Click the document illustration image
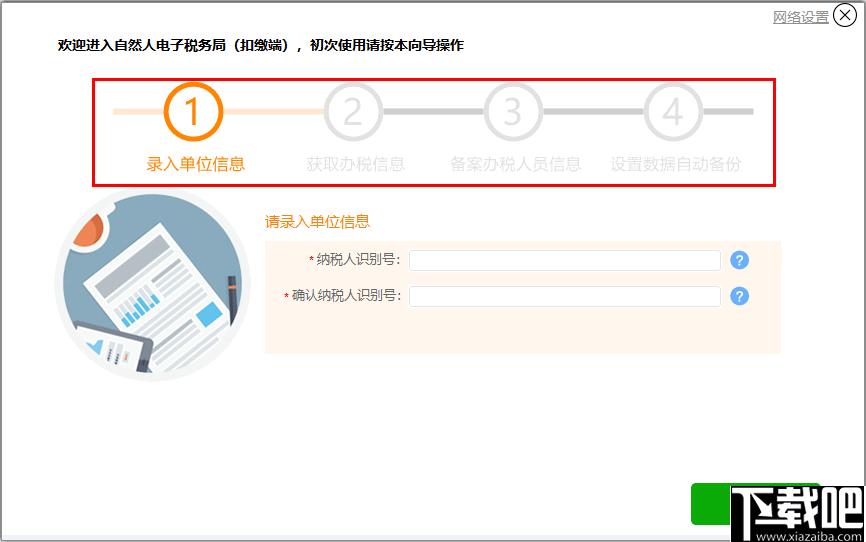Screen dimensions: 866x542 pyautogui.click(x=152, y=286)
